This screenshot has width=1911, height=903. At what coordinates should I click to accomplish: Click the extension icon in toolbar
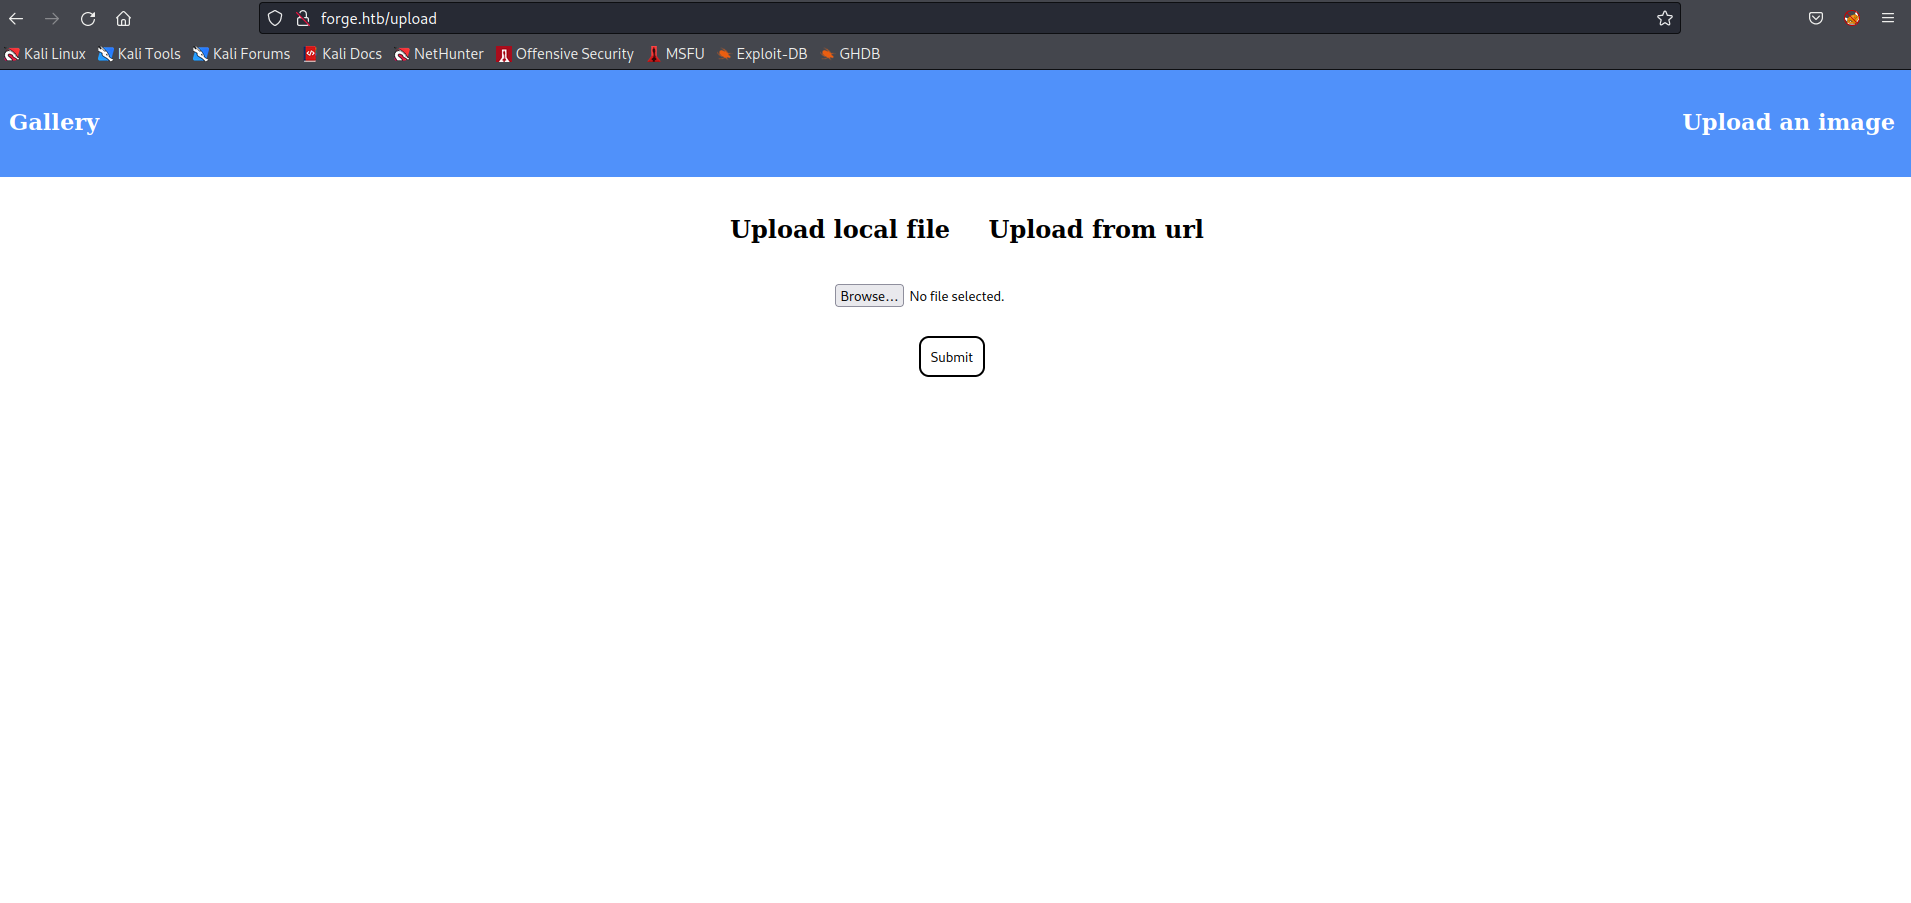pos(1852,19)
